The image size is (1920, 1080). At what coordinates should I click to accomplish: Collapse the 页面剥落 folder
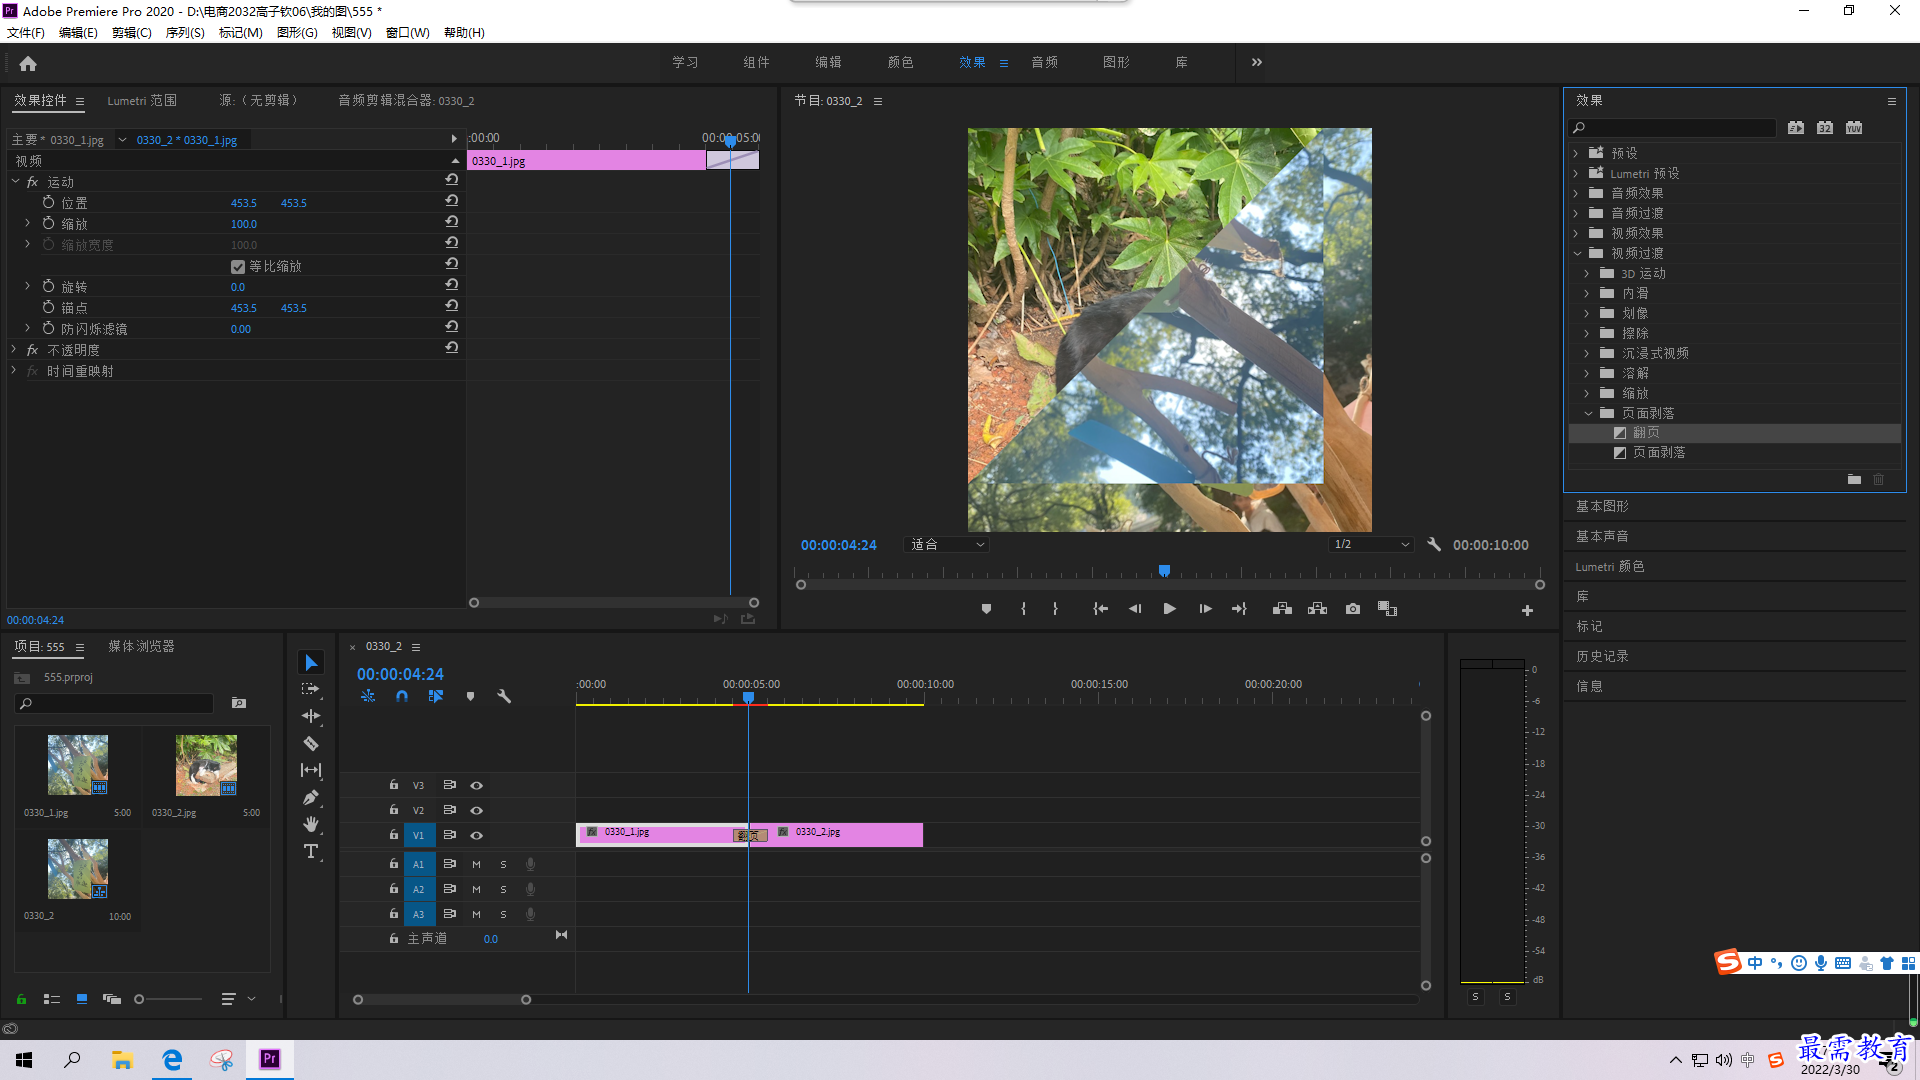pyautogui.click(x=1588, y=413)
